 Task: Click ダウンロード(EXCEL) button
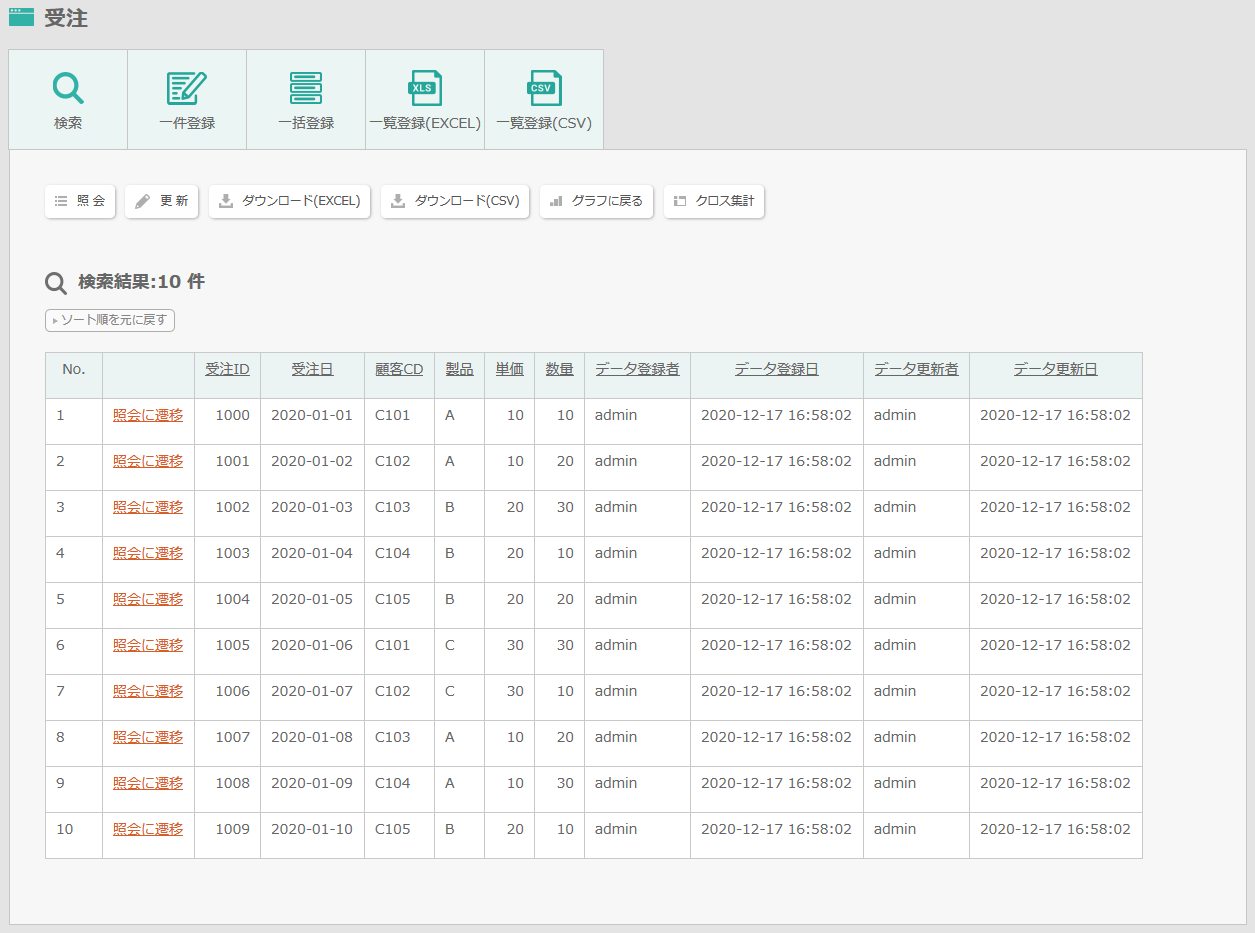[x=290, y=201]
